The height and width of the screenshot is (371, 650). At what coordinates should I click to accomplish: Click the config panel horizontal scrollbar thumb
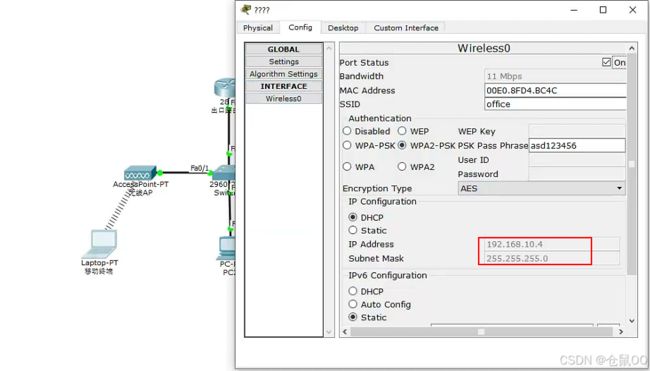click(481, 332)
